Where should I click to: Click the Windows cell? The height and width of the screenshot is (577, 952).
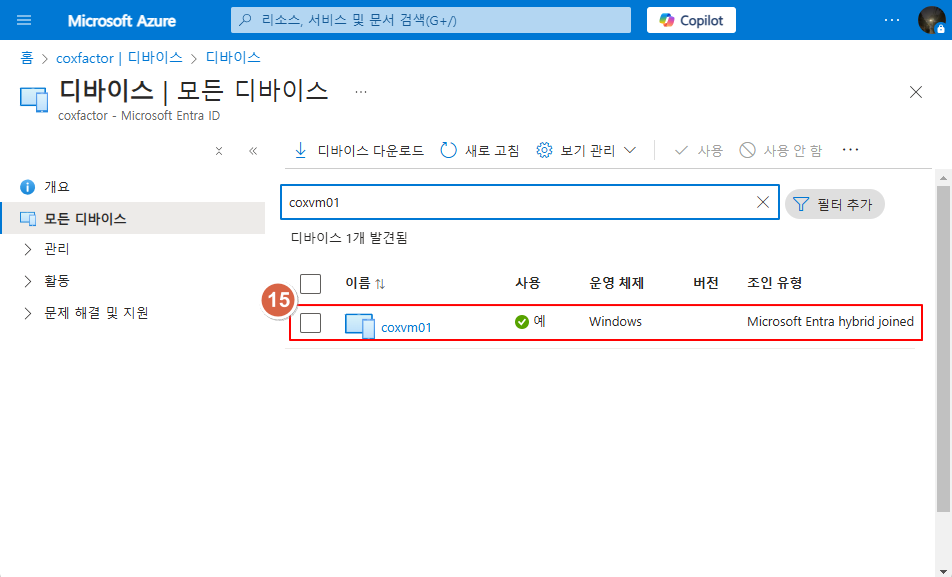click(615, 321)
